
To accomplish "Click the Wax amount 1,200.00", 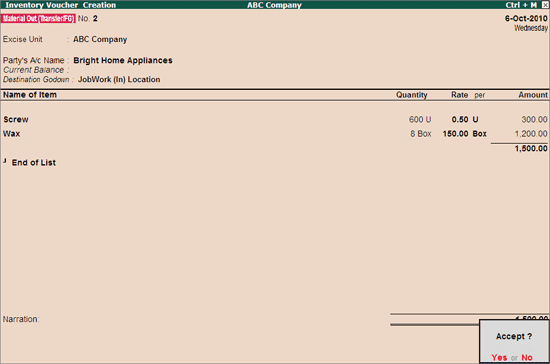I will coord(531,134).
